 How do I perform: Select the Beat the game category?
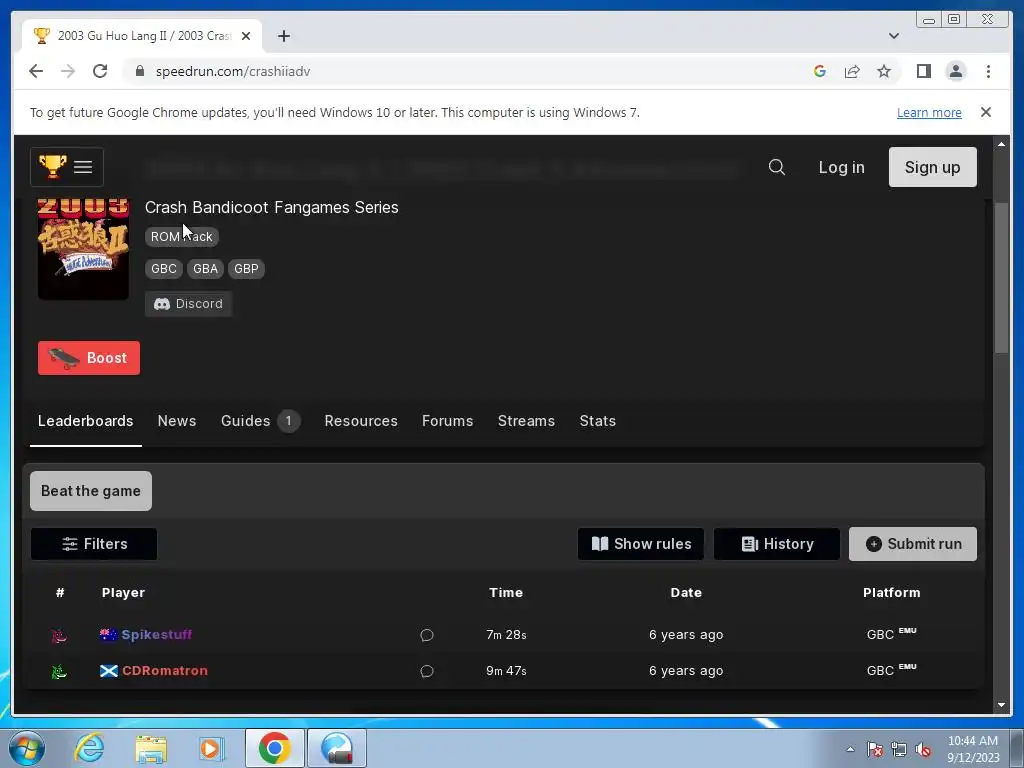point(91,491)
